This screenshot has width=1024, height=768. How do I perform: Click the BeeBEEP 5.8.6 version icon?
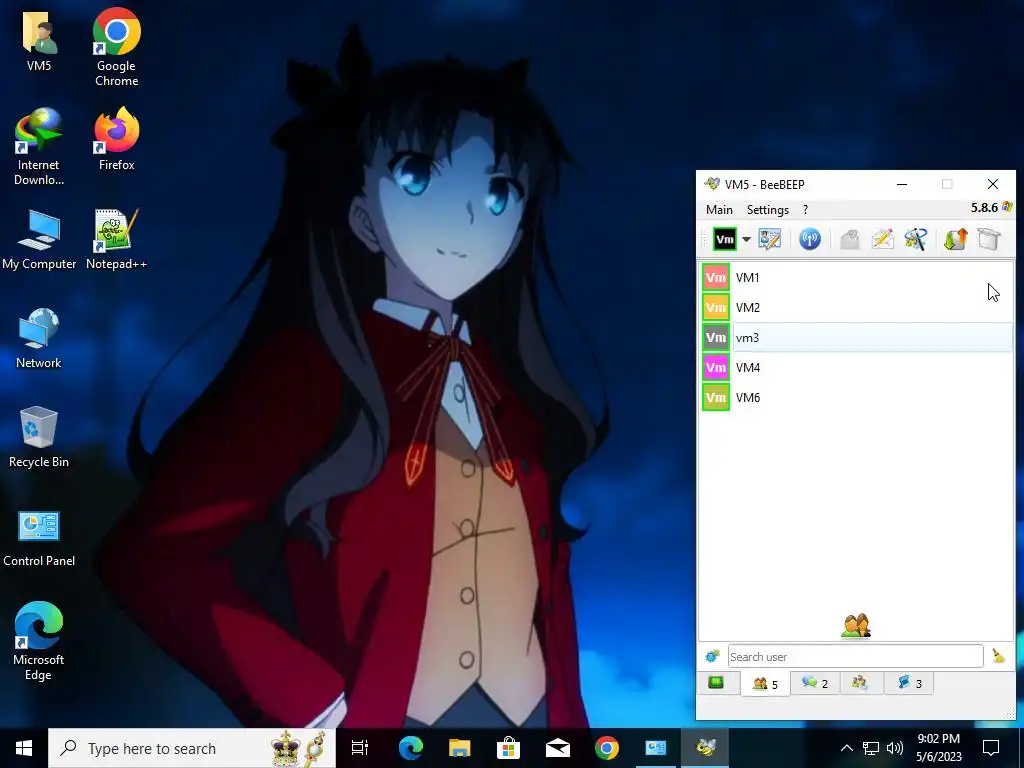[x=1007, y=207]
